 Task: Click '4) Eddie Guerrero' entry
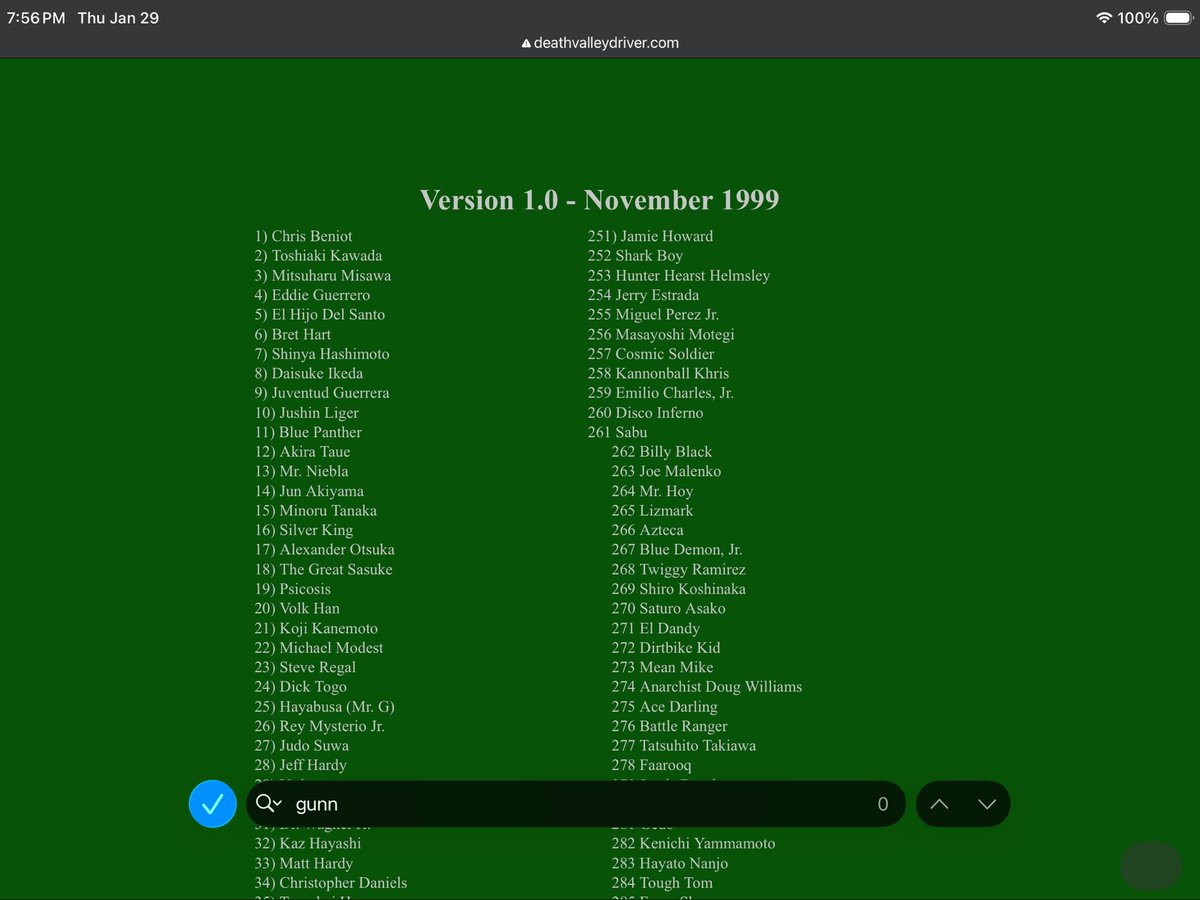(x=312, y=295)
